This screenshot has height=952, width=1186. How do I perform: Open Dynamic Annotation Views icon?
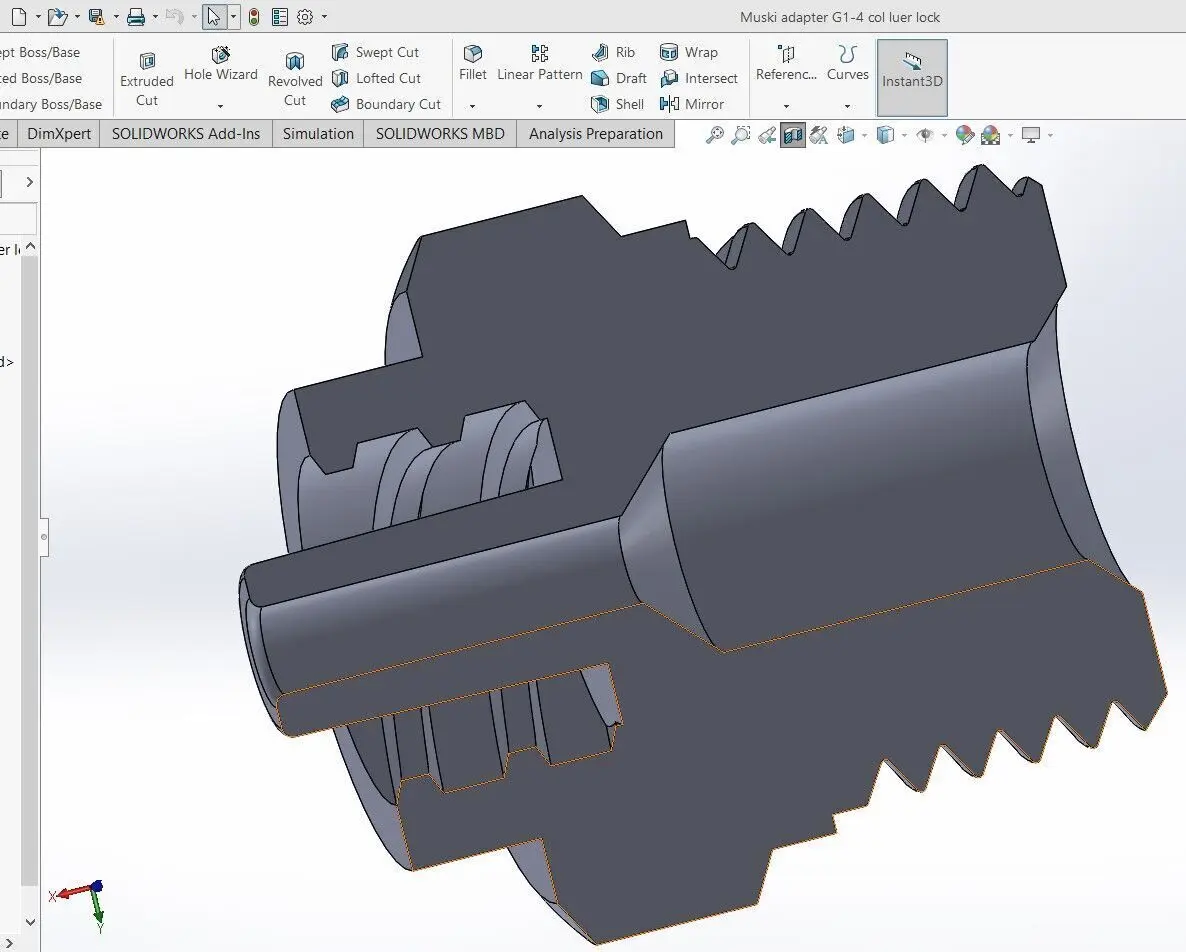tap(818, 135)
